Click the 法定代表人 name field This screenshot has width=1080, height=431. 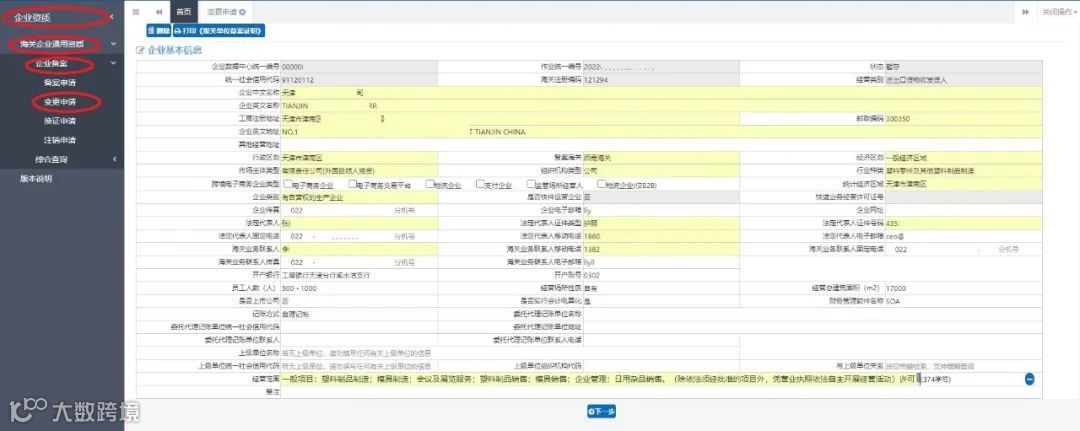(x=359, y=223)
